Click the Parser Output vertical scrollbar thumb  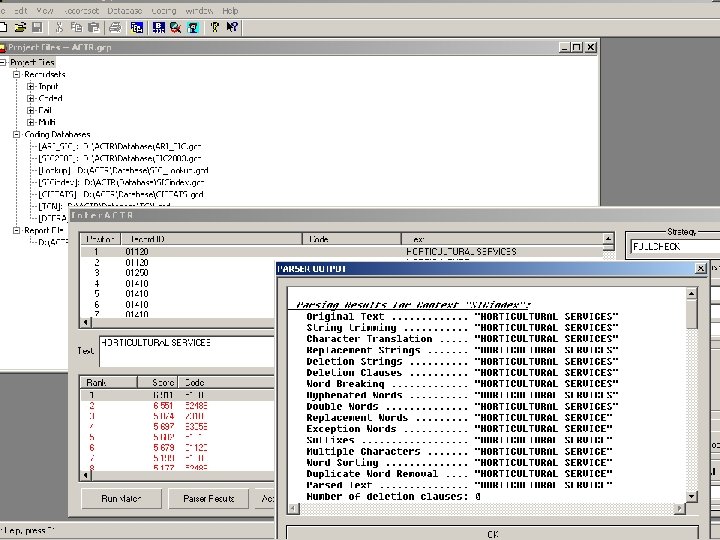(692, 314)
